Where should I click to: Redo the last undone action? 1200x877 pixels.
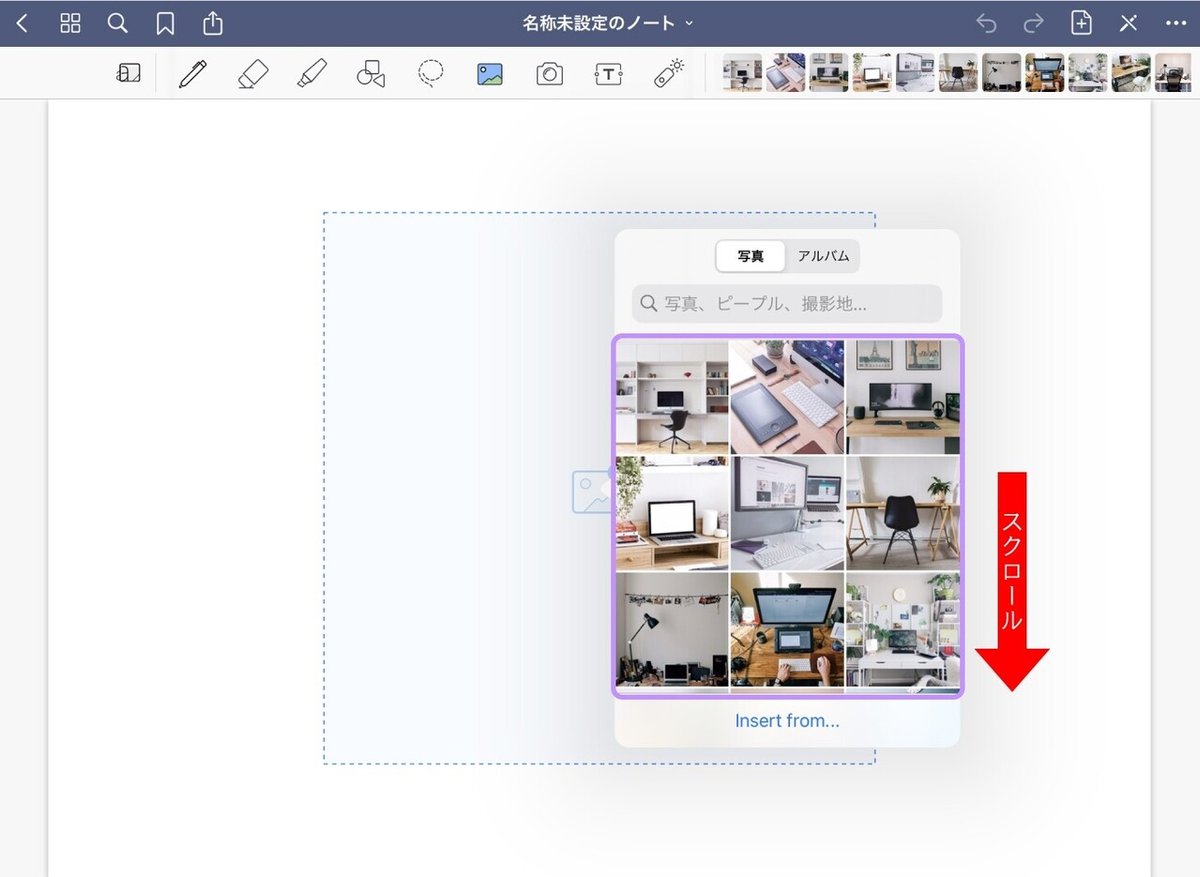(1033, 23)
